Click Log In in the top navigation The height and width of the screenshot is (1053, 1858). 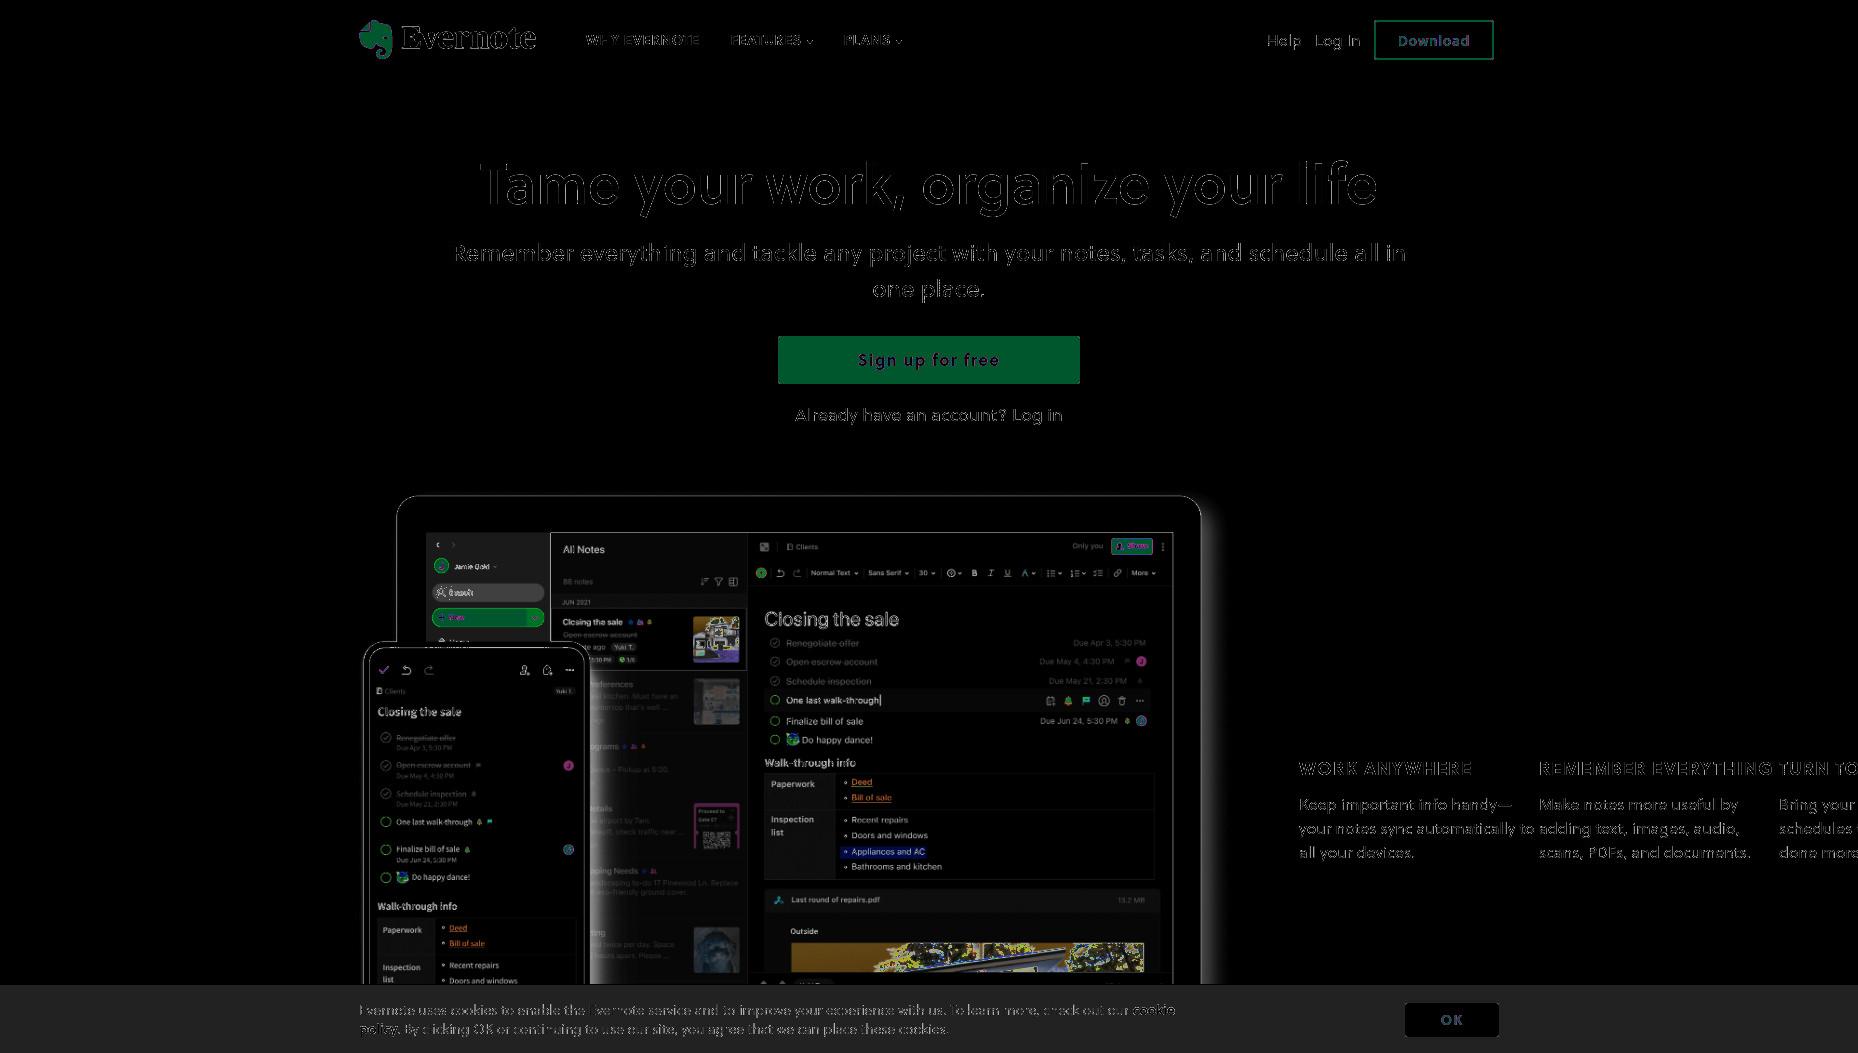tap(1337, 41)
